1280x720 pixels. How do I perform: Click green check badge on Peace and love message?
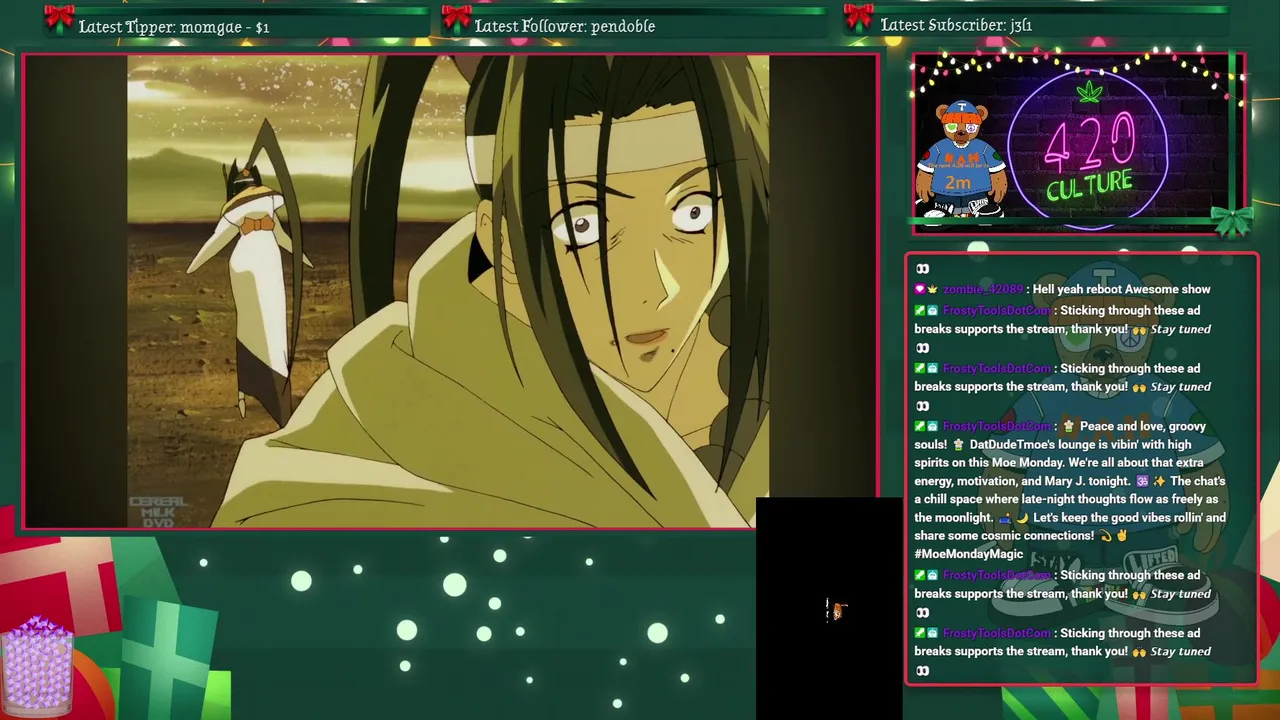920,426
